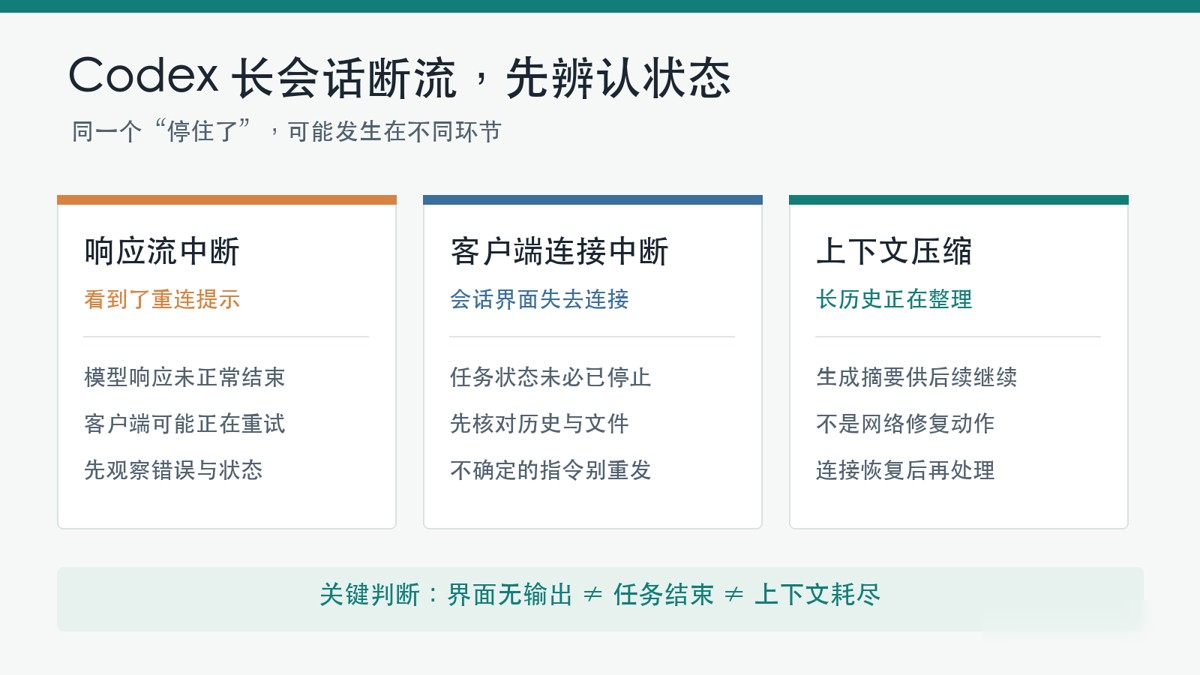1200x675 pixels.
Task: Click the line '客户端可能正在重试'
Action: (x=185, y=424)
